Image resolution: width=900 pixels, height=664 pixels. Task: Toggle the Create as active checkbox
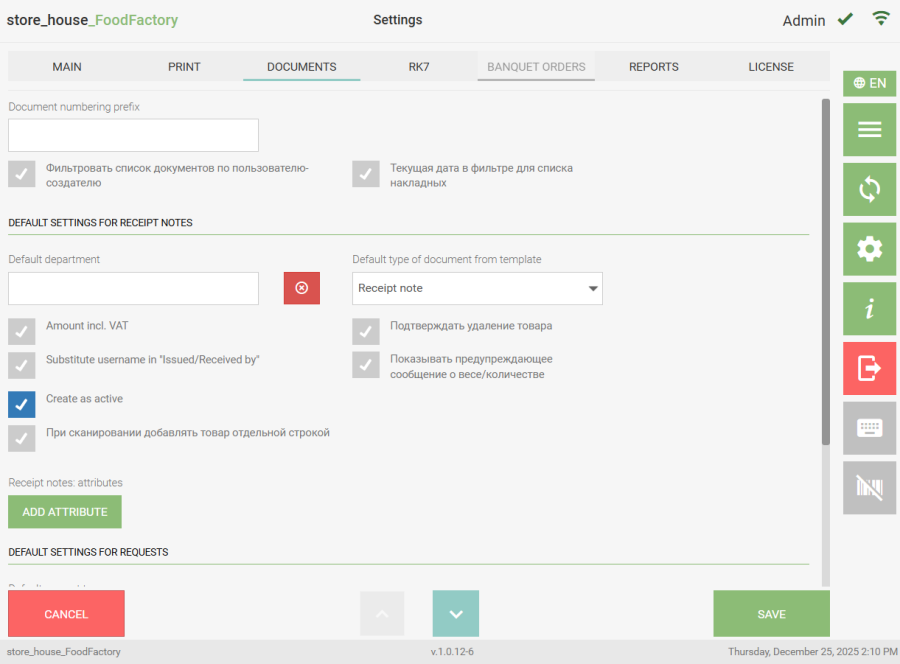point(22,404)
